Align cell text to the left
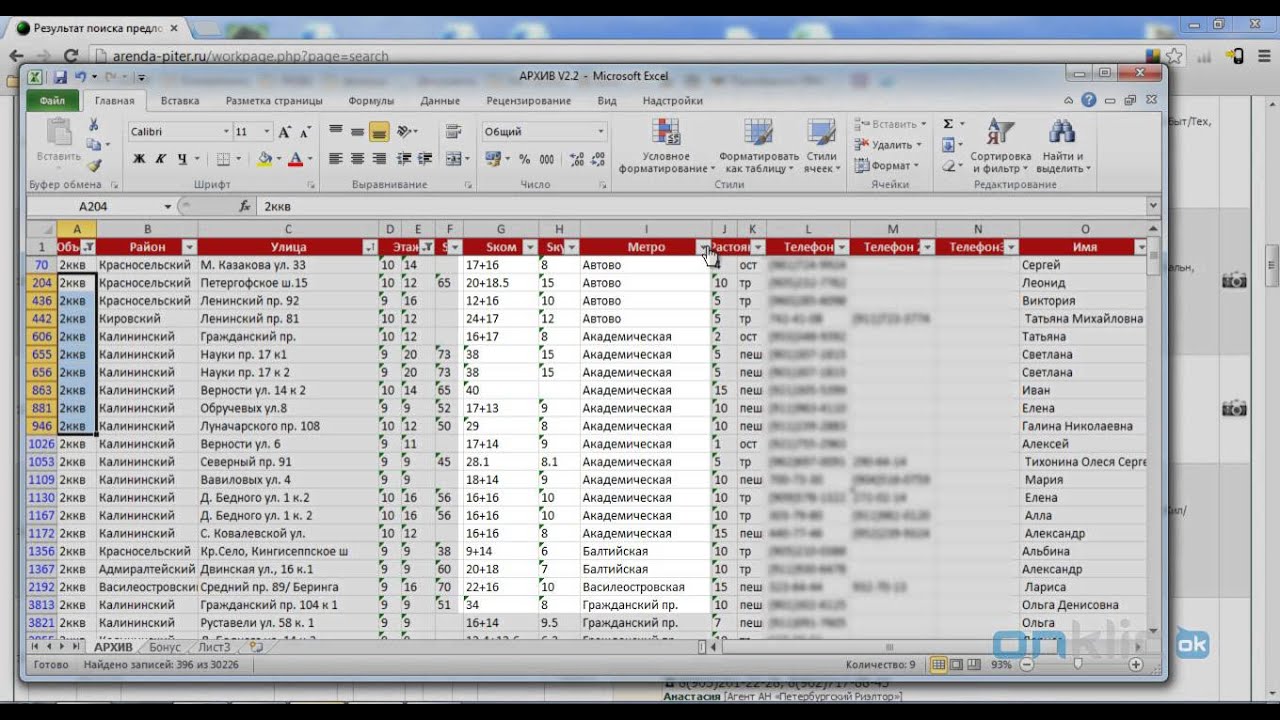The height and width of the screenshot is (720, 1280). (335, 159)
